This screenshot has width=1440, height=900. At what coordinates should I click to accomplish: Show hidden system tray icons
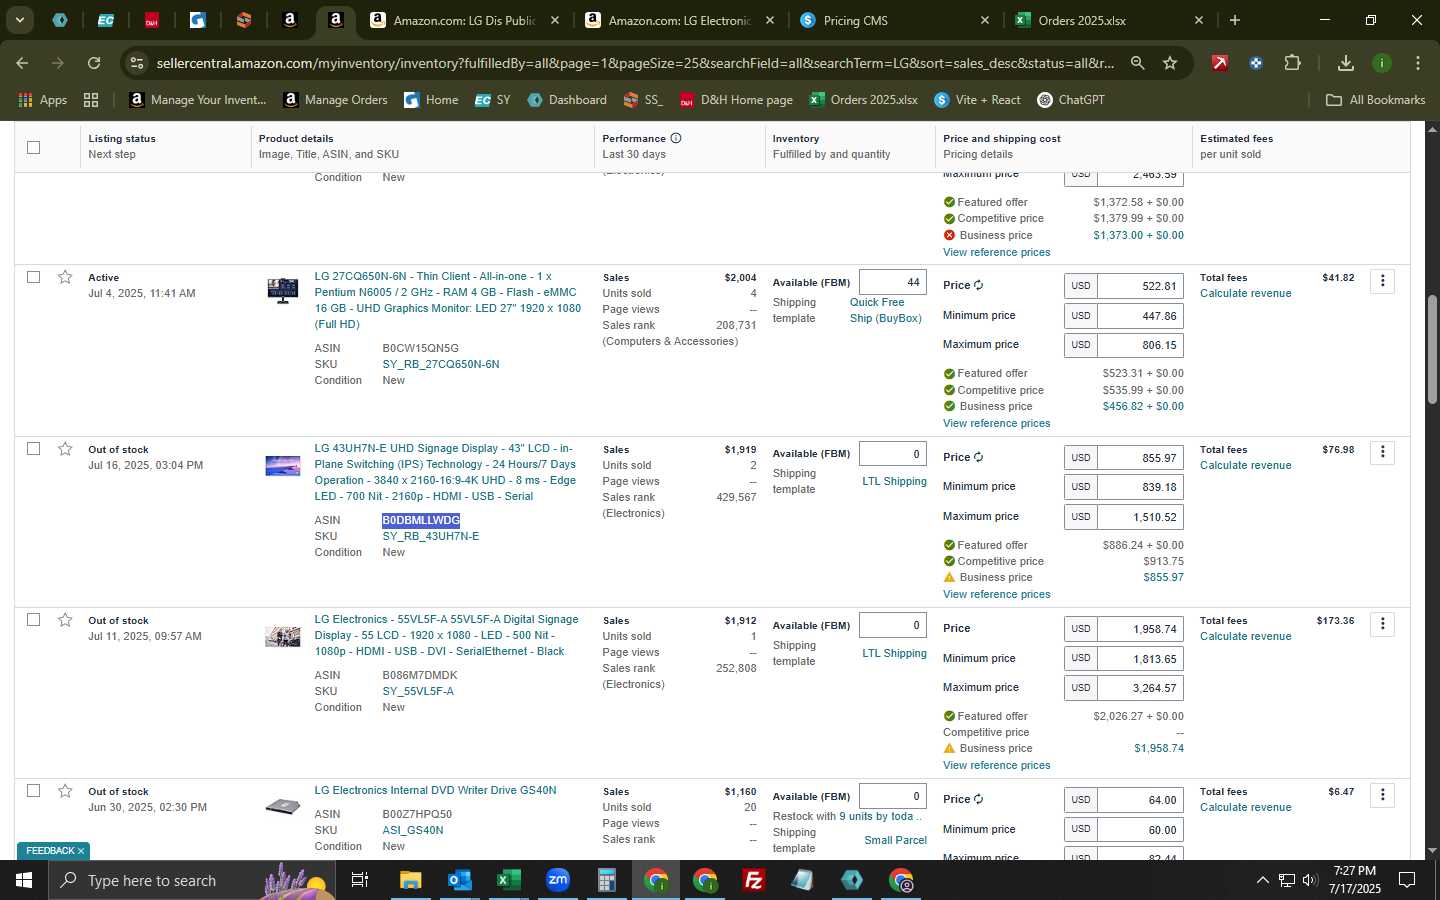[x=1262, y=880]
